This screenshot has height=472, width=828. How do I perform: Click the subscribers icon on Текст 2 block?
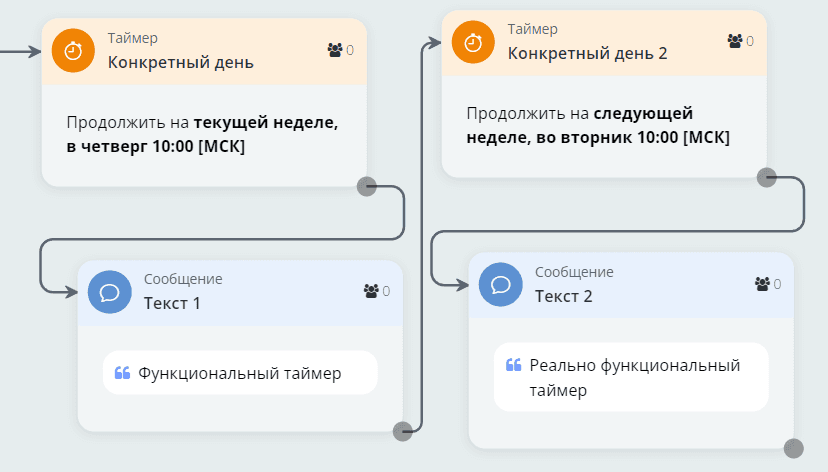[x=762, y=283]
